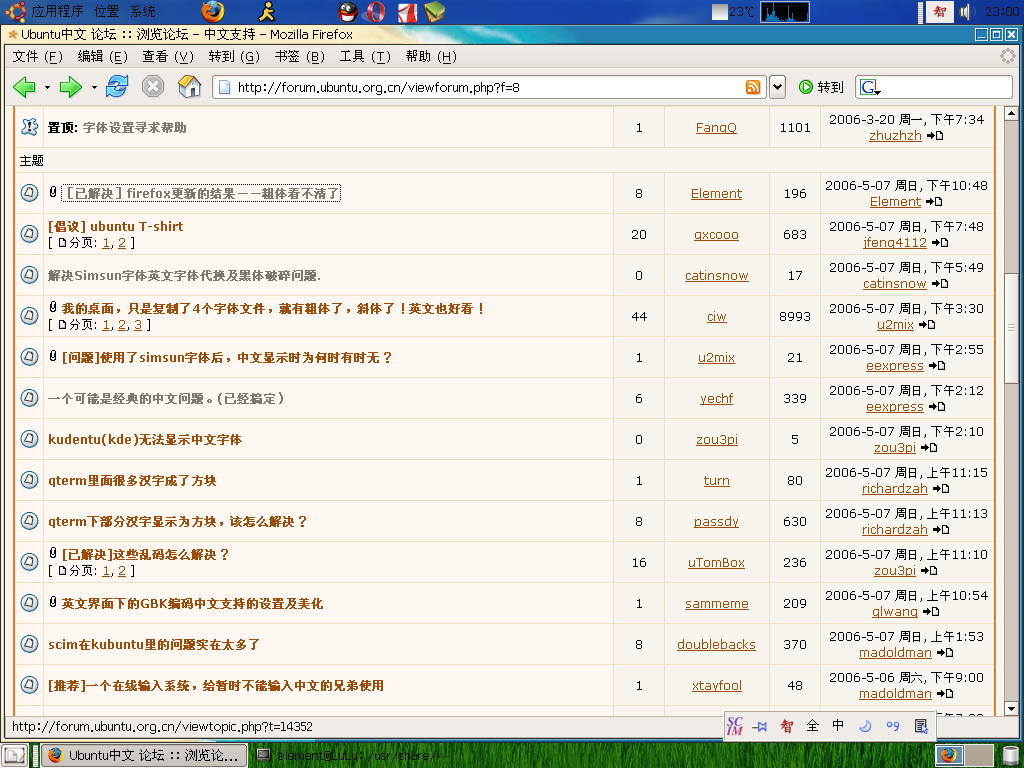This screenshot has height=768, width=1024.
Task: Click the last-post icon next to glwang
Action: click(931, 612)
